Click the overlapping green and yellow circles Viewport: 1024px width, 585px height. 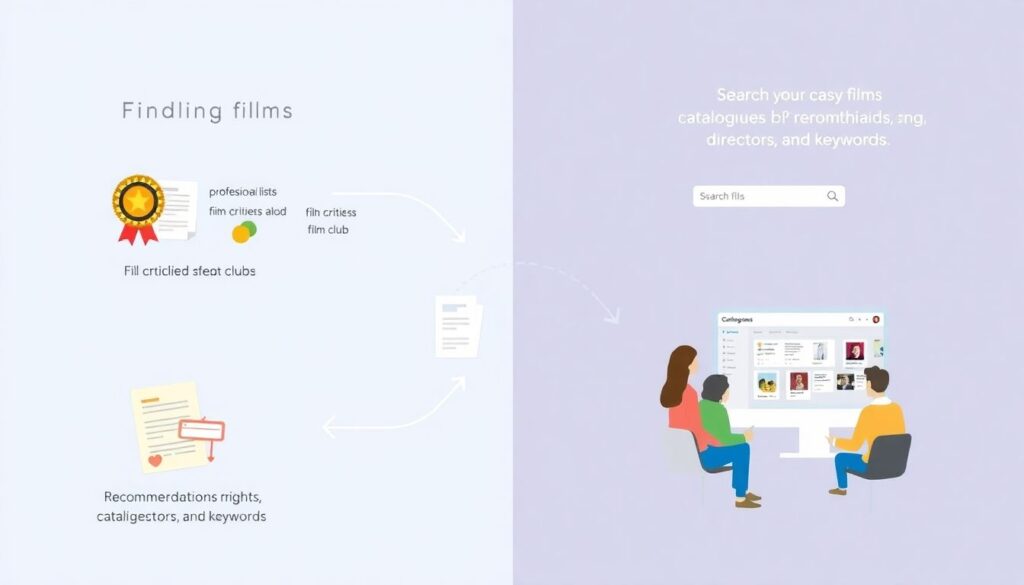(244, 232)
